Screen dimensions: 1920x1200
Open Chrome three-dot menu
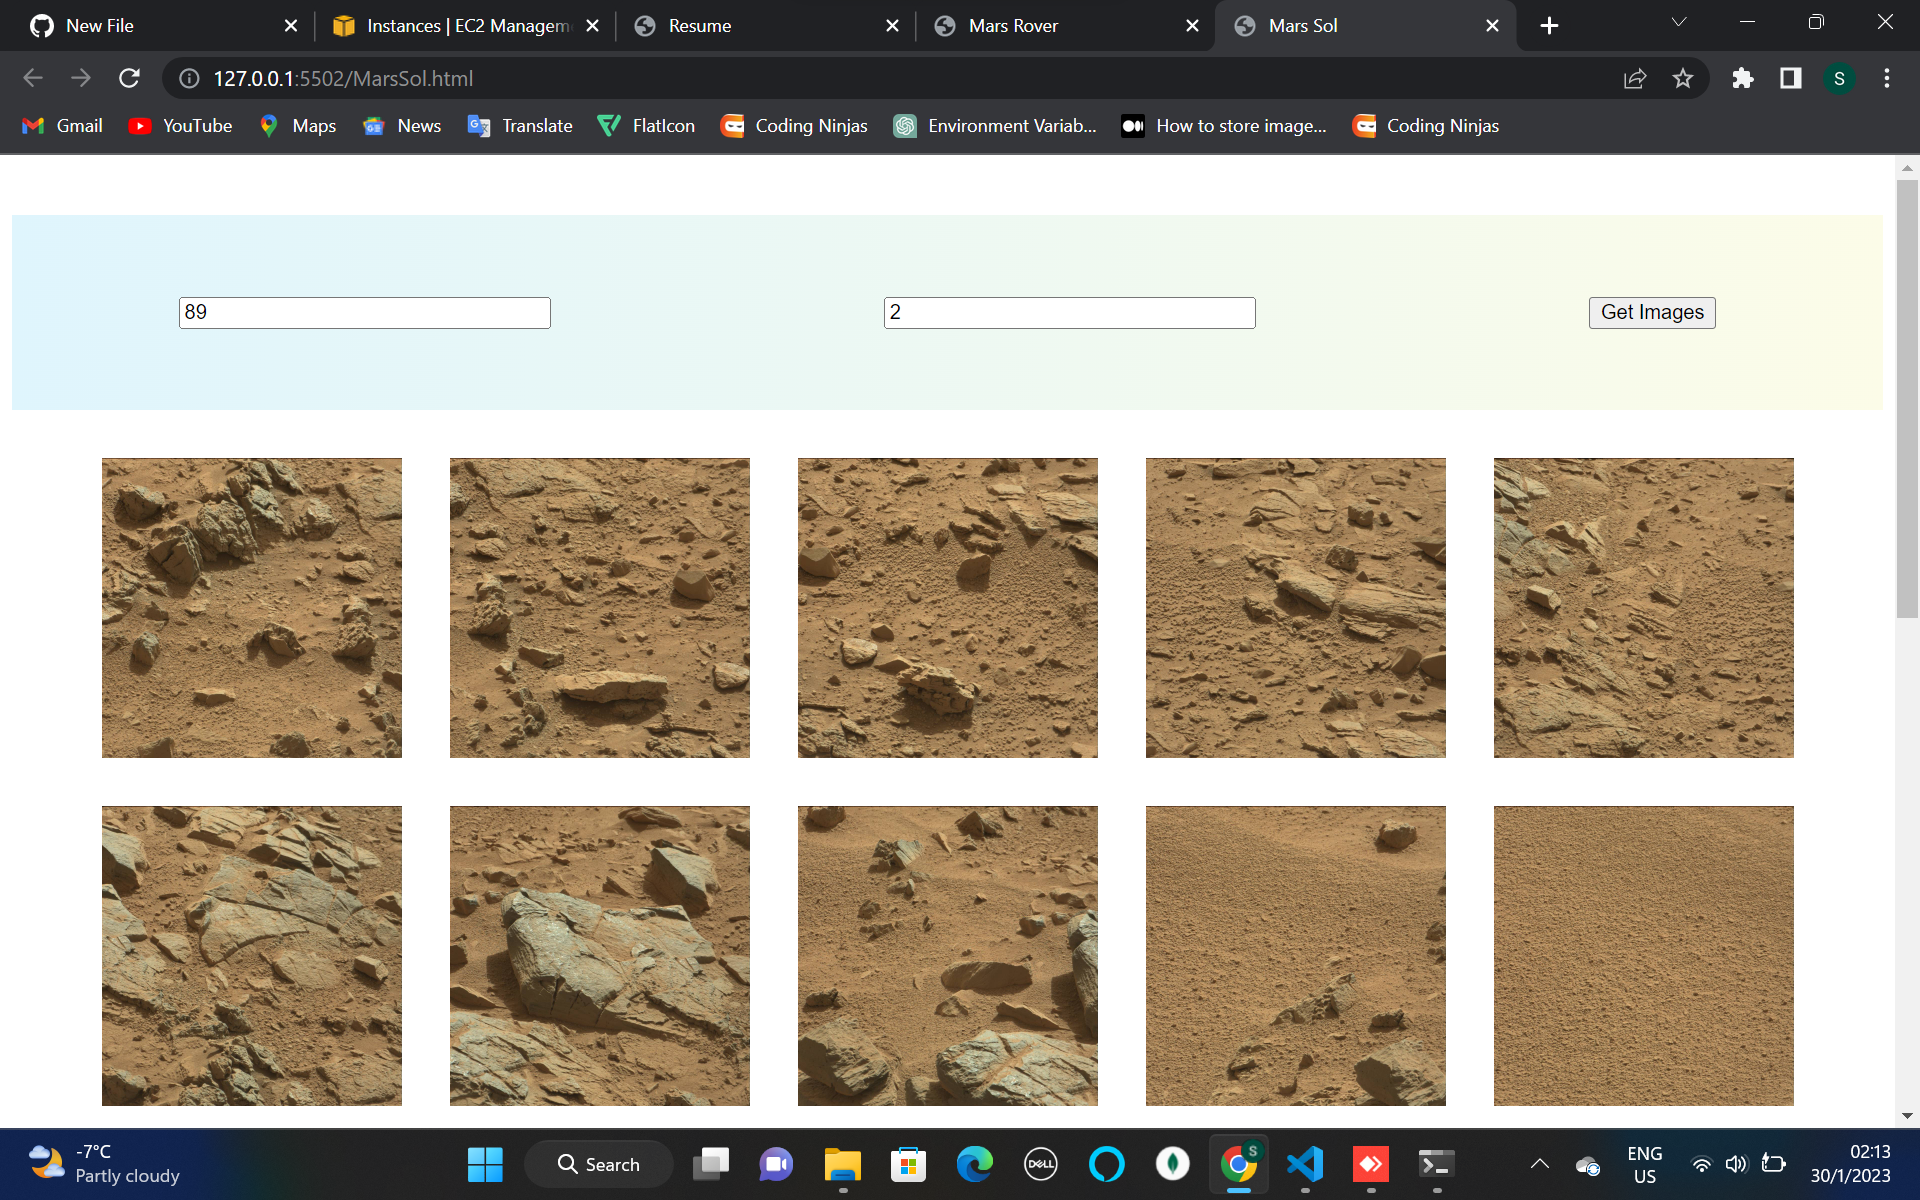coord(1886,78)
